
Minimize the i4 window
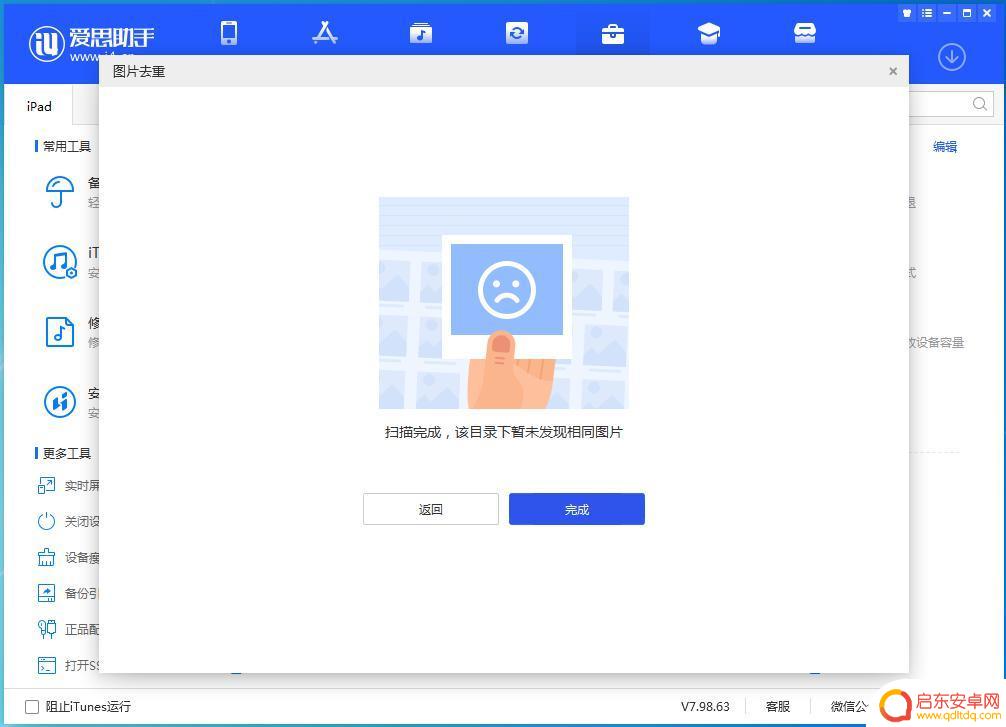coord(946,13)
